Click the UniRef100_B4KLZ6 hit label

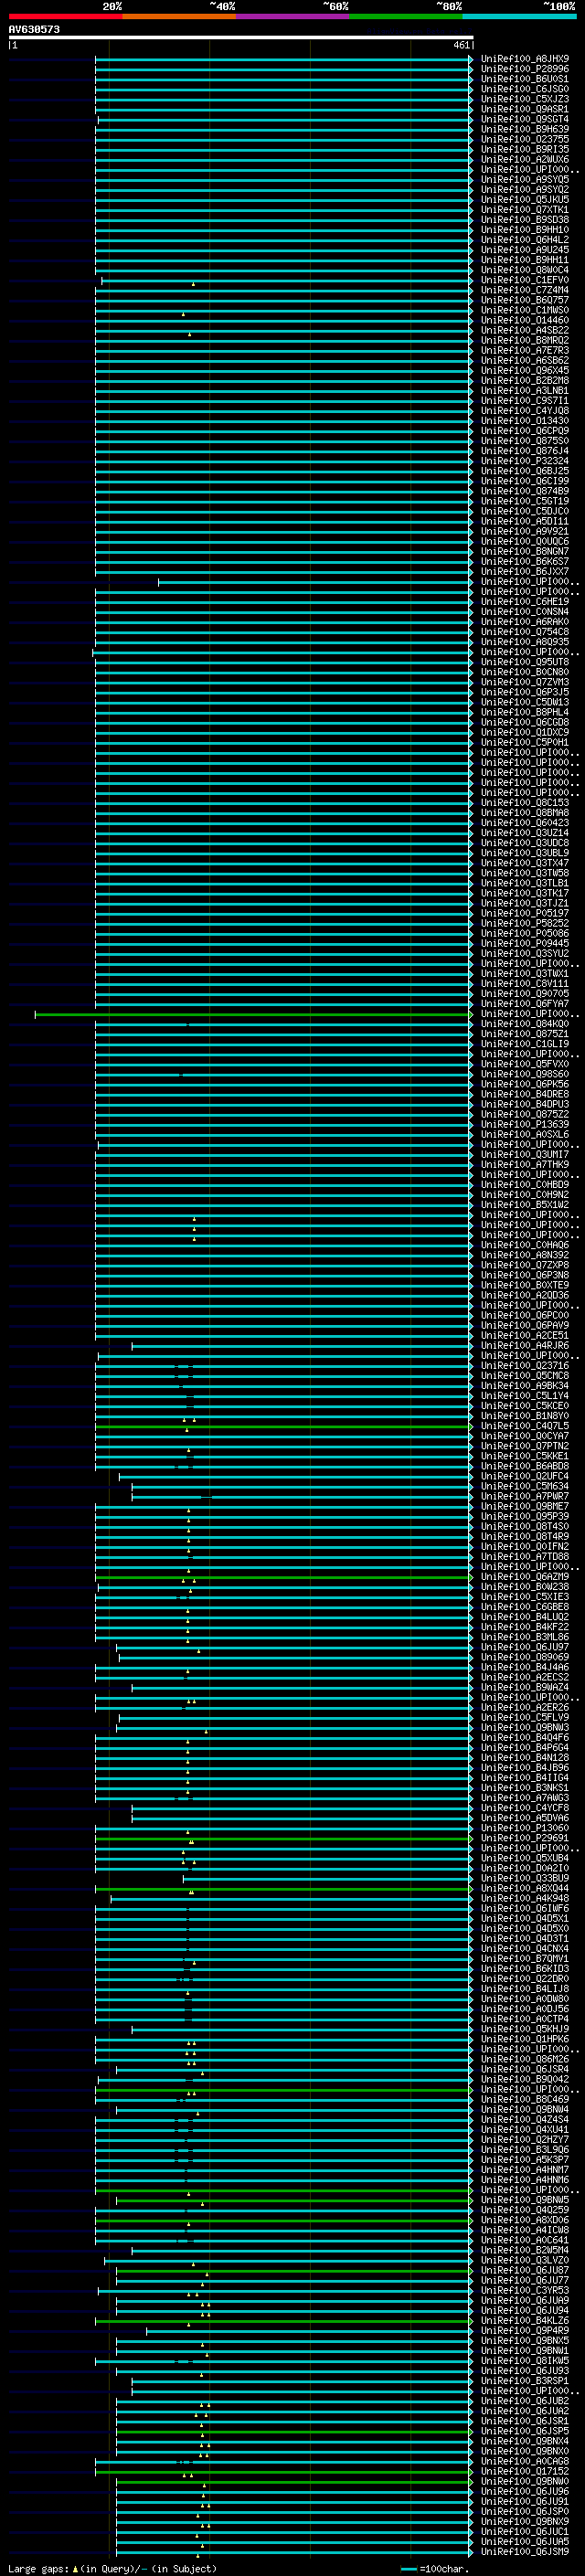pos(524,2320)
